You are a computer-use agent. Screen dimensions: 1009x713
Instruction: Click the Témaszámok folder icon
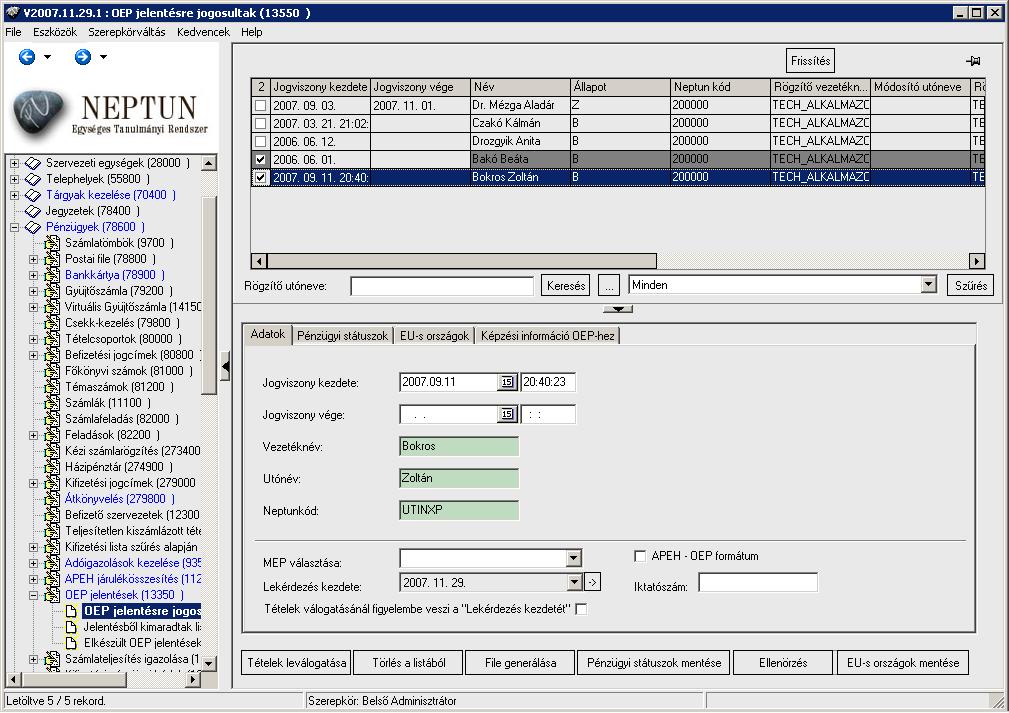52,387
